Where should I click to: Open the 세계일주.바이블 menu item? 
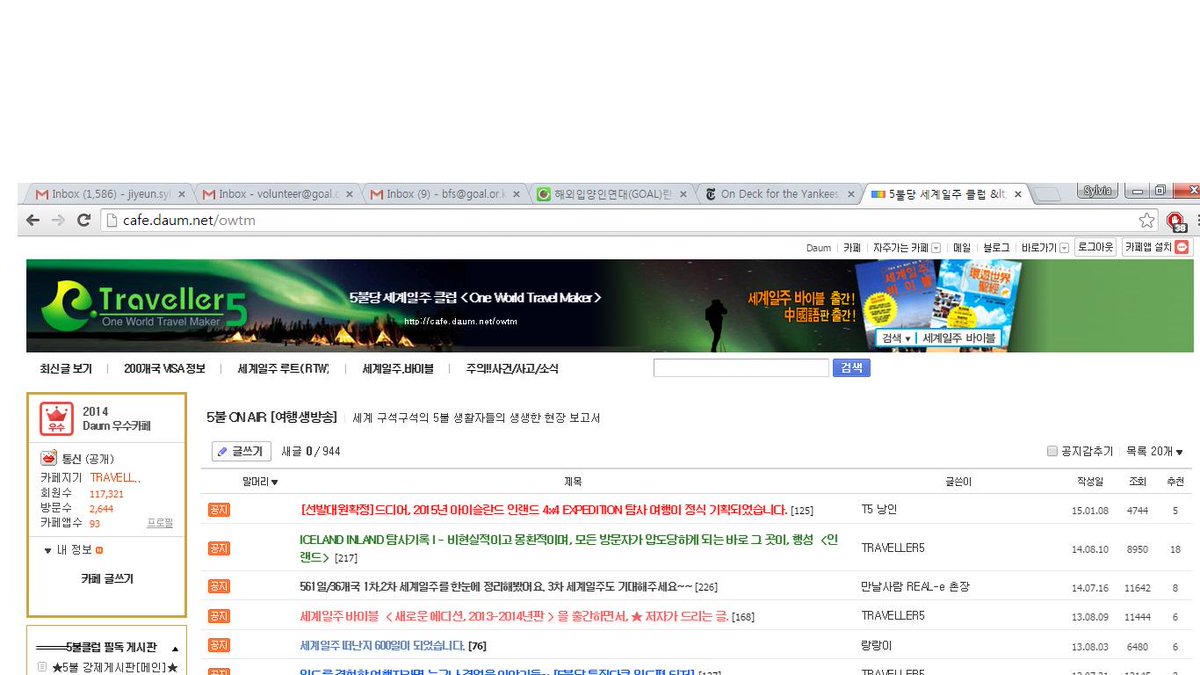[x=398, y=369]
